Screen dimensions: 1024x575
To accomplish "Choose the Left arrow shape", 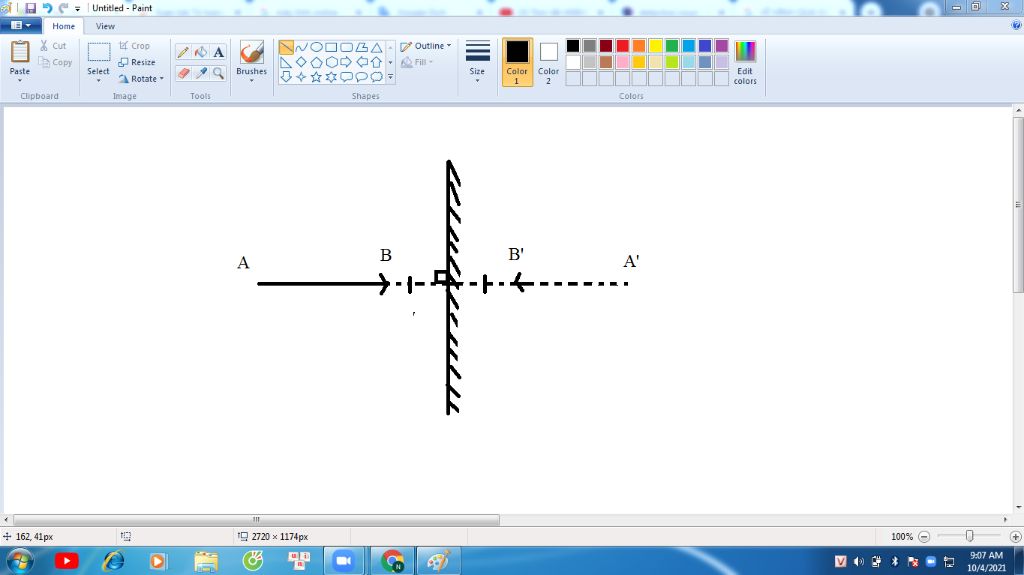I will 361,62.
